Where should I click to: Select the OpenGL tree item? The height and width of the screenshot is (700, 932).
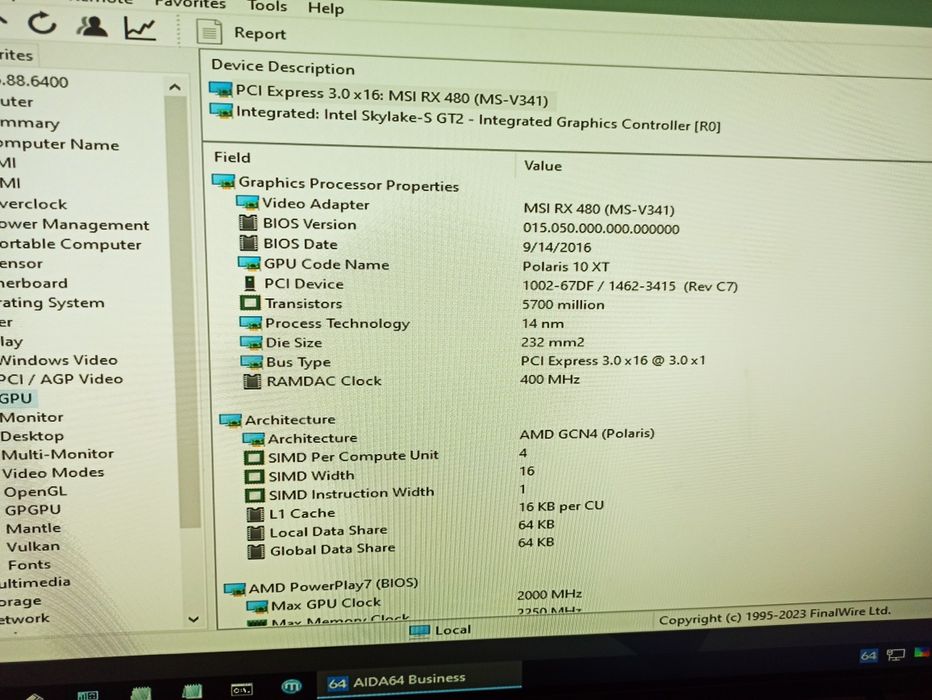[35, 491]
